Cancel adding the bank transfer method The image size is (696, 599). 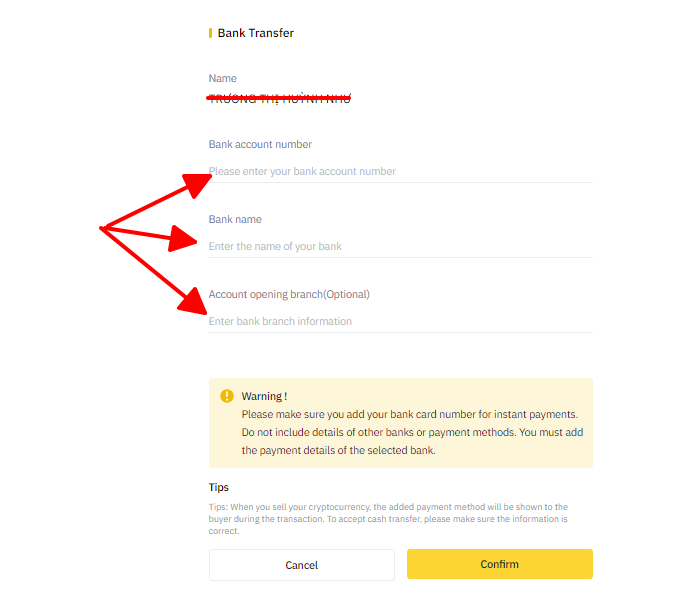pyautogui.click(x=302, y=565)
